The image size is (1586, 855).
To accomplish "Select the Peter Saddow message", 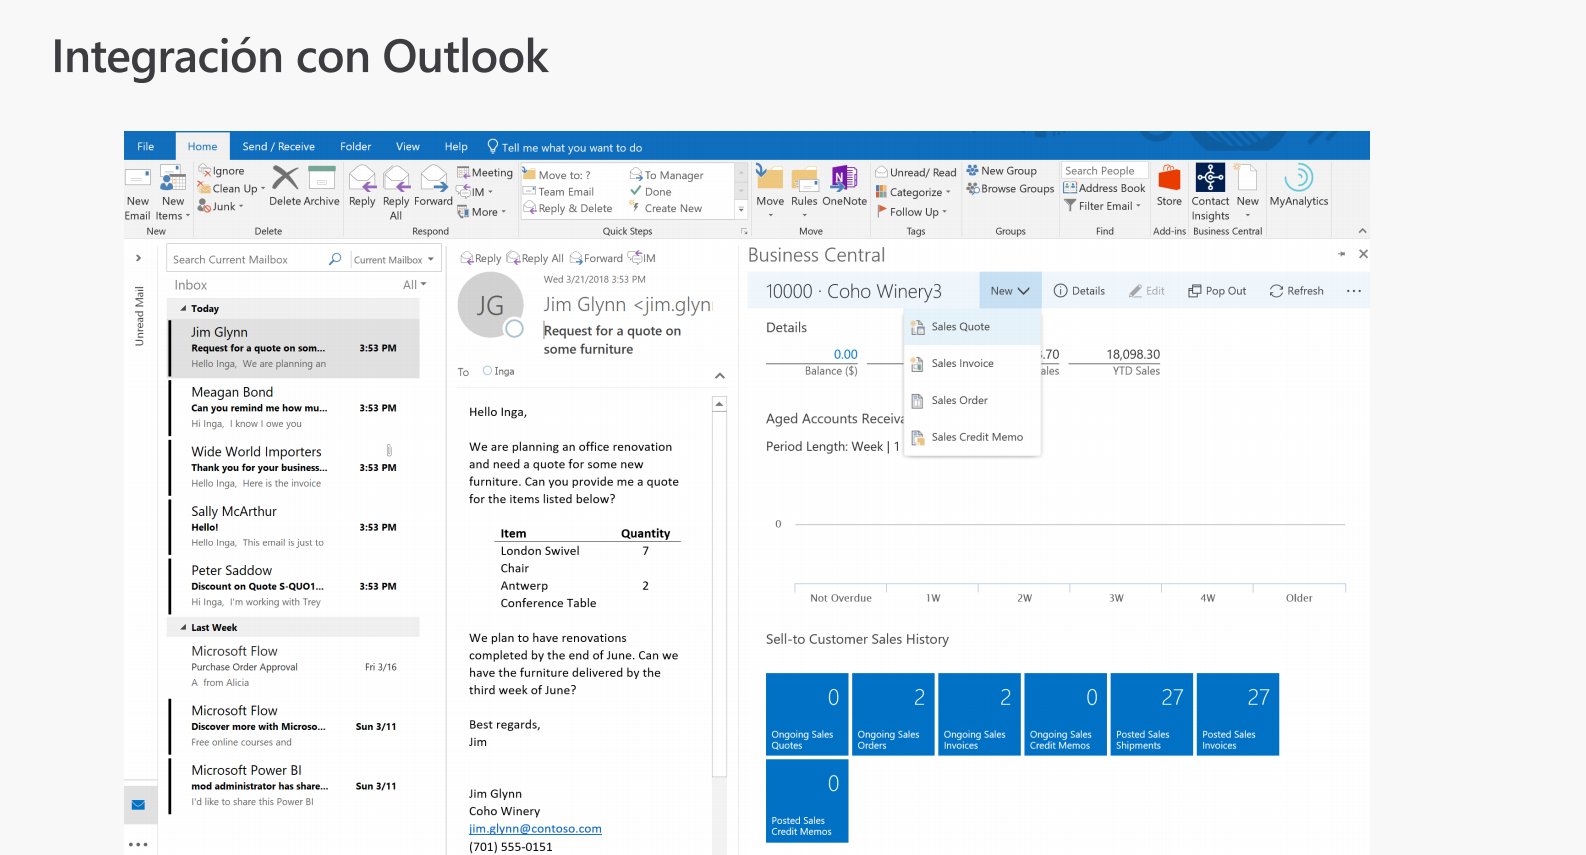I will pos(294,586).
